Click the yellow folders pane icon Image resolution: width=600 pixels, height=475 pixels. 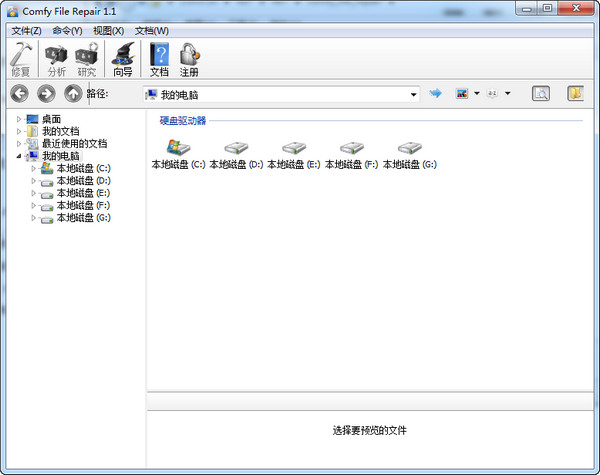tap(575, 93)
